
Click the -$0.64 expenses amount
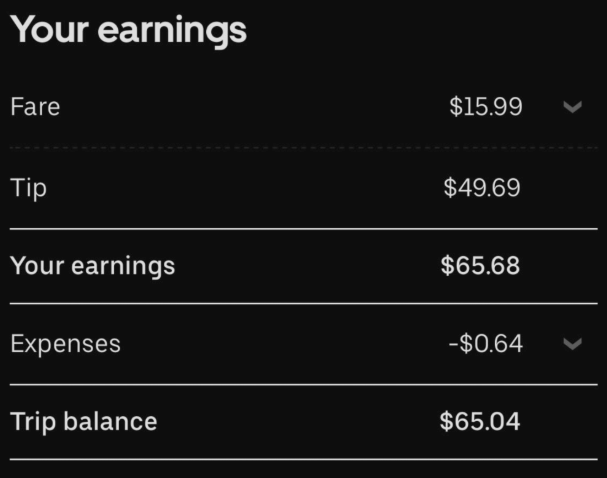click(485, 344)
